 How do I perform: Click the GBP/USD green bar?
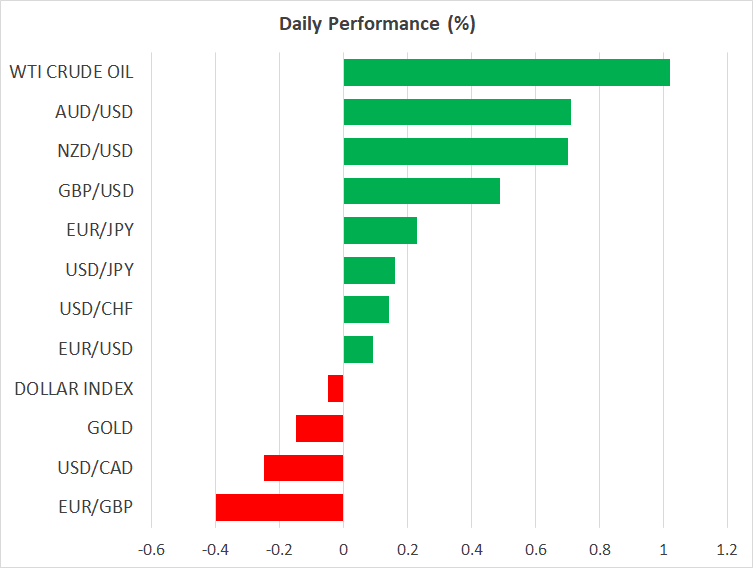[x=421, y=191]
